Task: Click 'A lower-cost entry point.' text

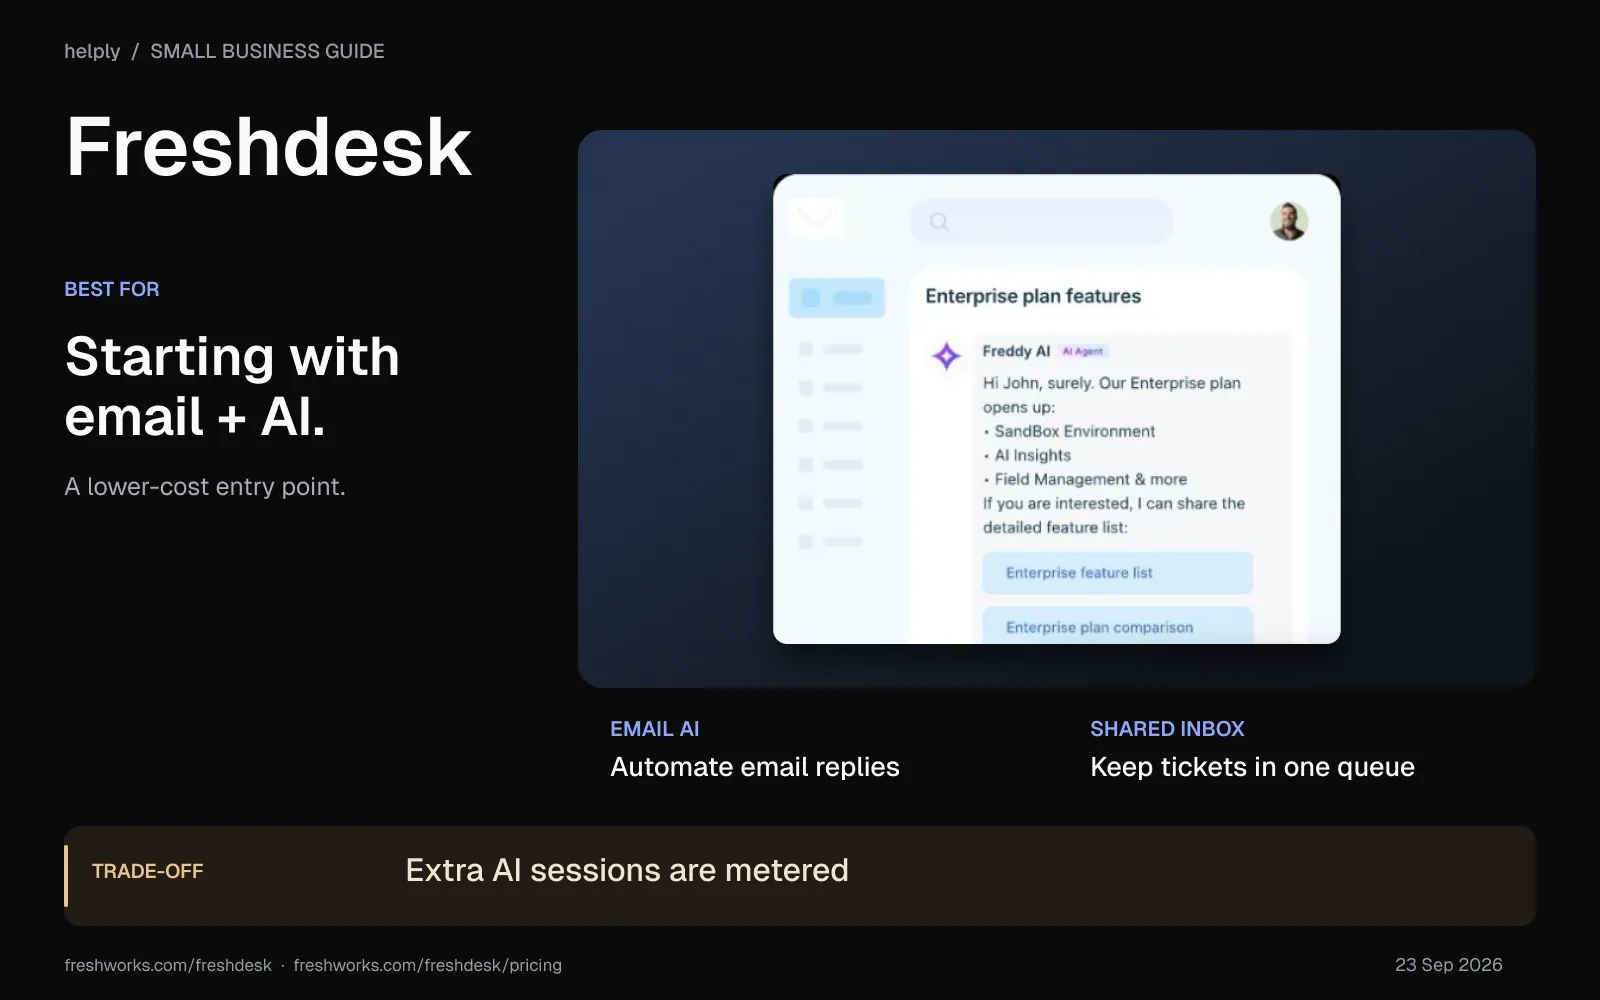Action: (205, 487)
